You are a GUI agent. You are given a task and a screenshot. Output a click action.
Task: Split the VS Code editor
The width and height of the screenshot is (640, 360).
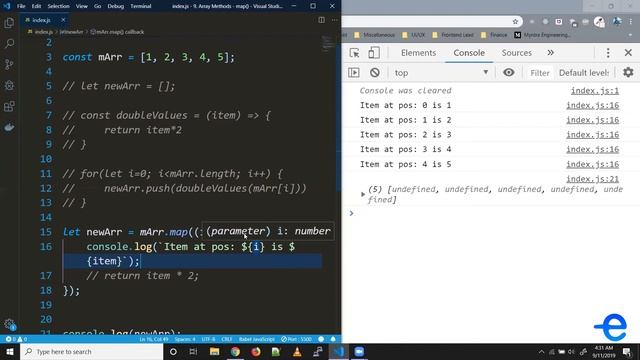[321, 20]
